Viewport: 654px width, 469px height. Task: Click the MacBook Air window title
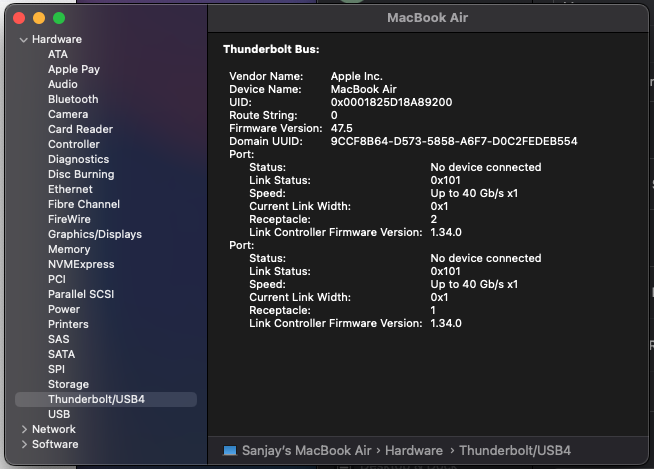point(428,18)
